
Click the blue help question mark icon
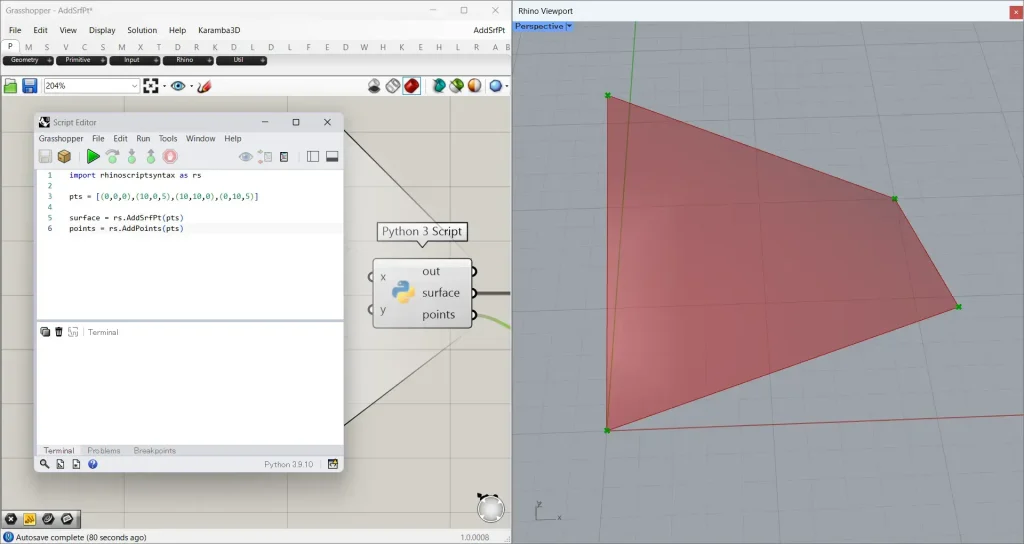coord(93,464)
